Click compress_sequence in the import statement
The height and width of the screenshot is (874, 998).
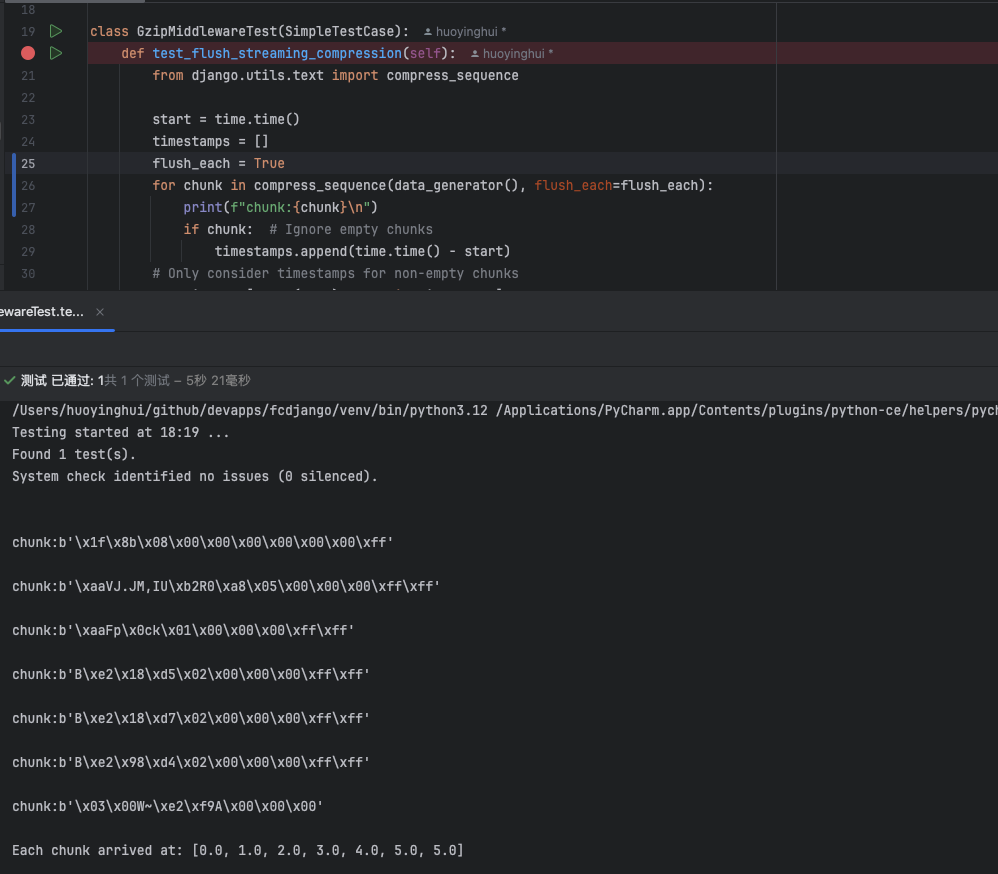452,75
